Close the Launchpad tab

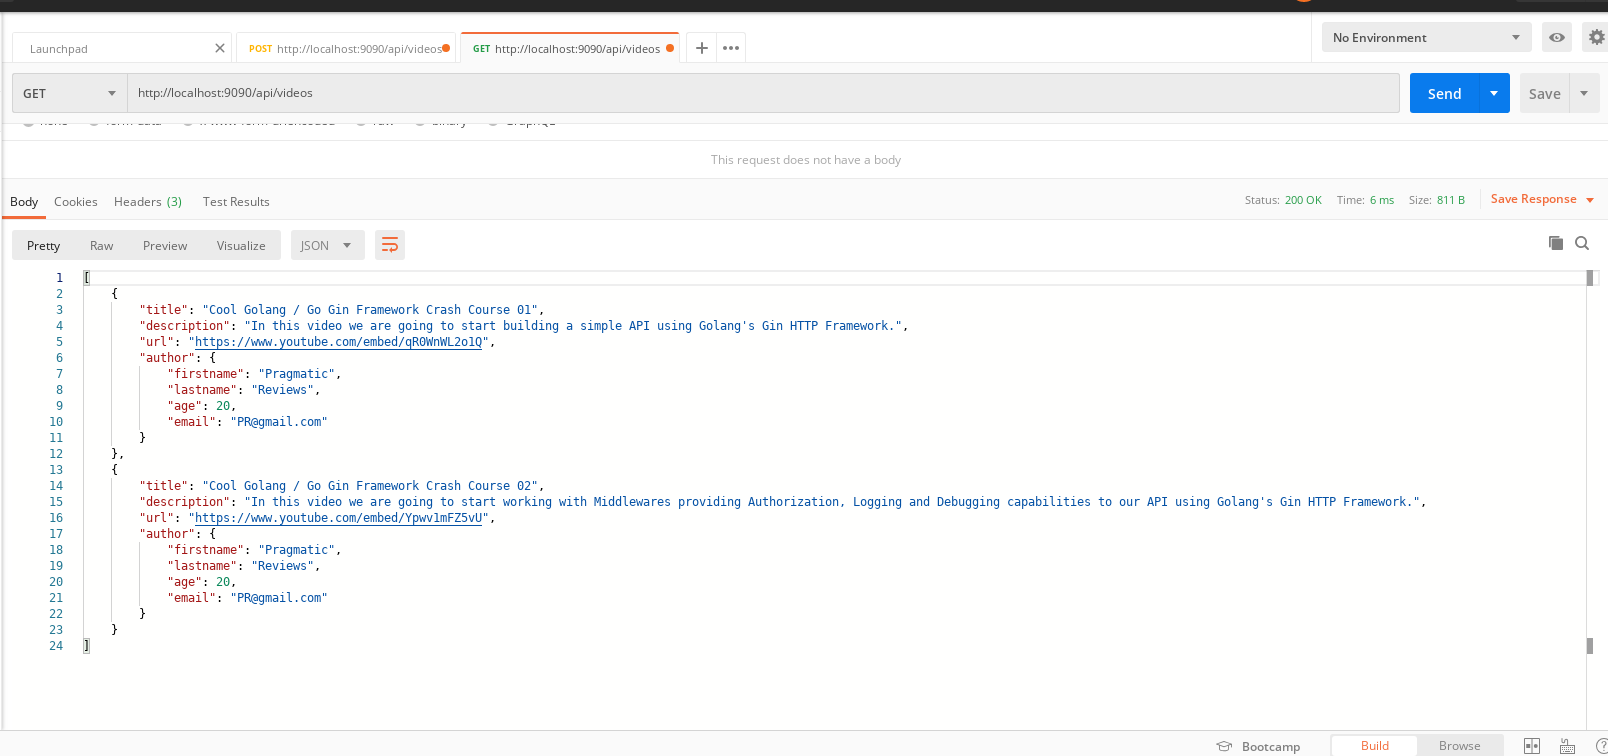(220, 48)
